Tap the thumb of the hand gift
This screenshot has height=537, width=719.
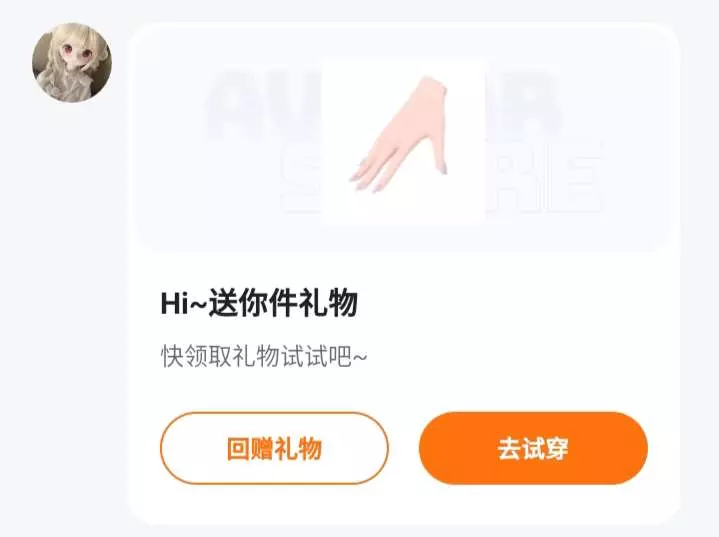coord(441,158)
